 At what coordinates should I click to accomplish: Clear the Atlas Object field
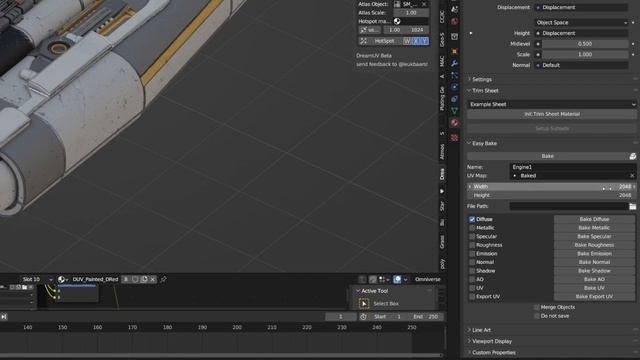[424, 4]
